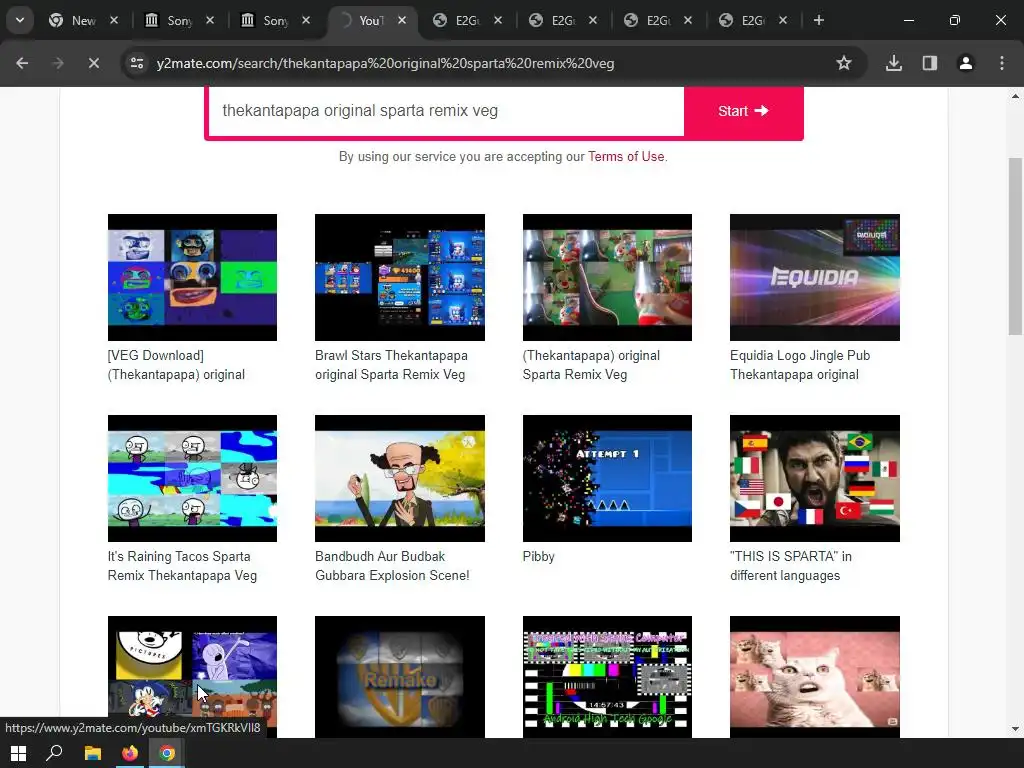Stop loading the page
The width and height of the screenshot is (1024, 768).
93,63
